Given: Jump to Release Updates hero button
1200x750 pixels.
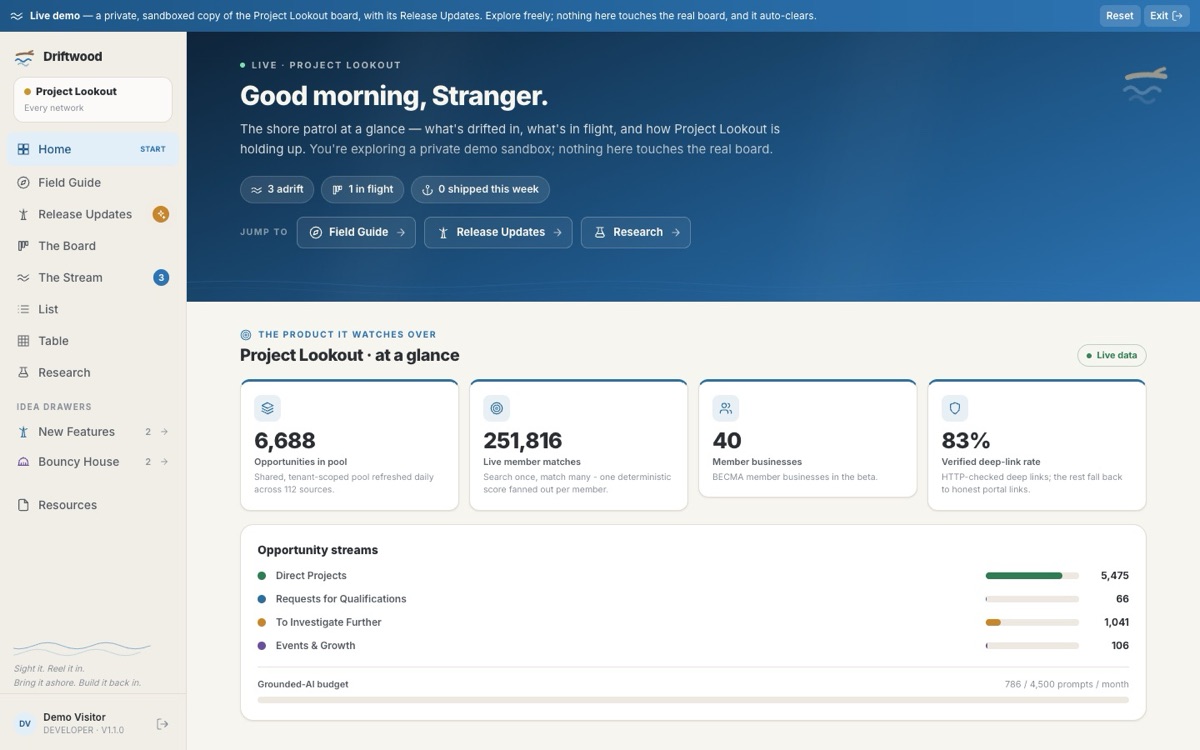Looking at the screenshot, I should tap(498, 232).
